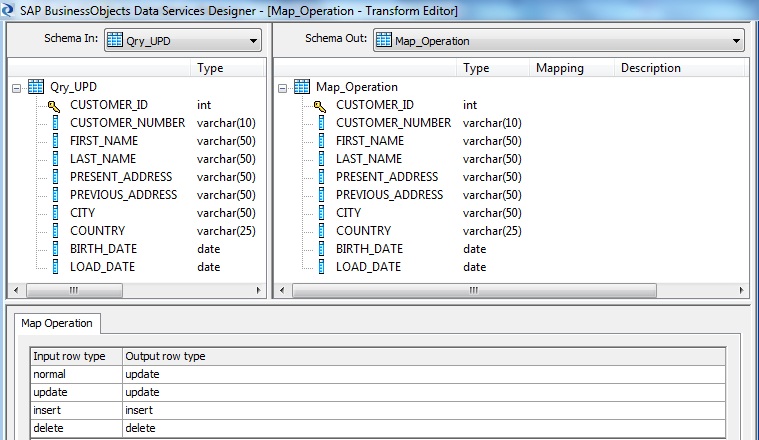Select Qry_UPD root in input tree
759x440 pixels.
coord(74,87)
